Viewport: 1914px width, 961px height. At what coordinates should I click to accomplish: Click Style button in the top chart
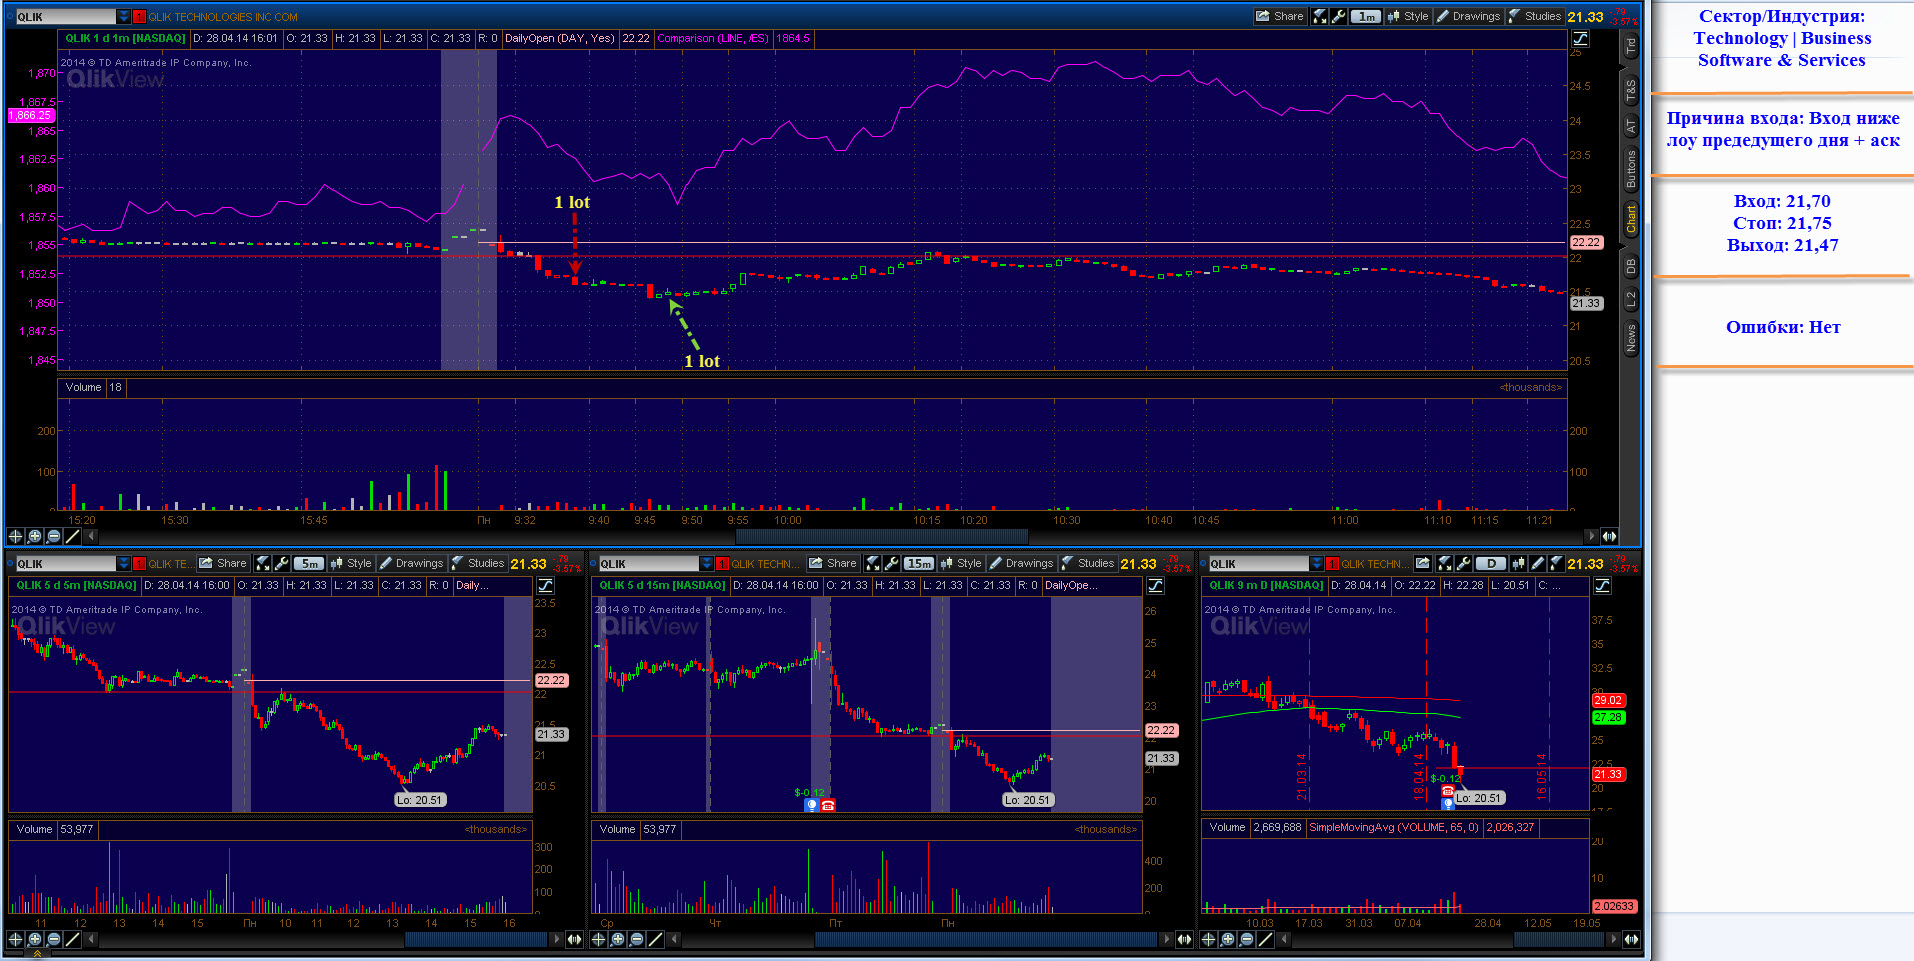pyautogui.click(x=1408, y=16)
